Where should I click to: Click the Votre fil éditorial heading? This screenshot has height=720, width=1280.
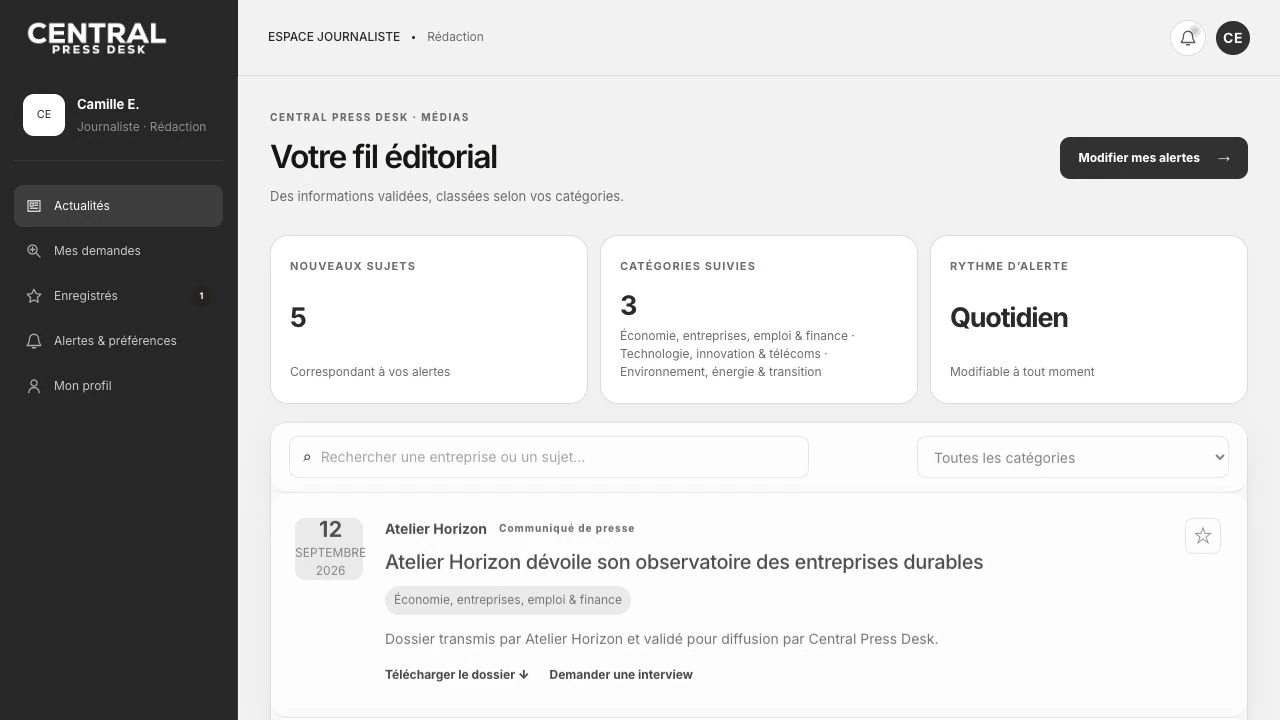384,157
